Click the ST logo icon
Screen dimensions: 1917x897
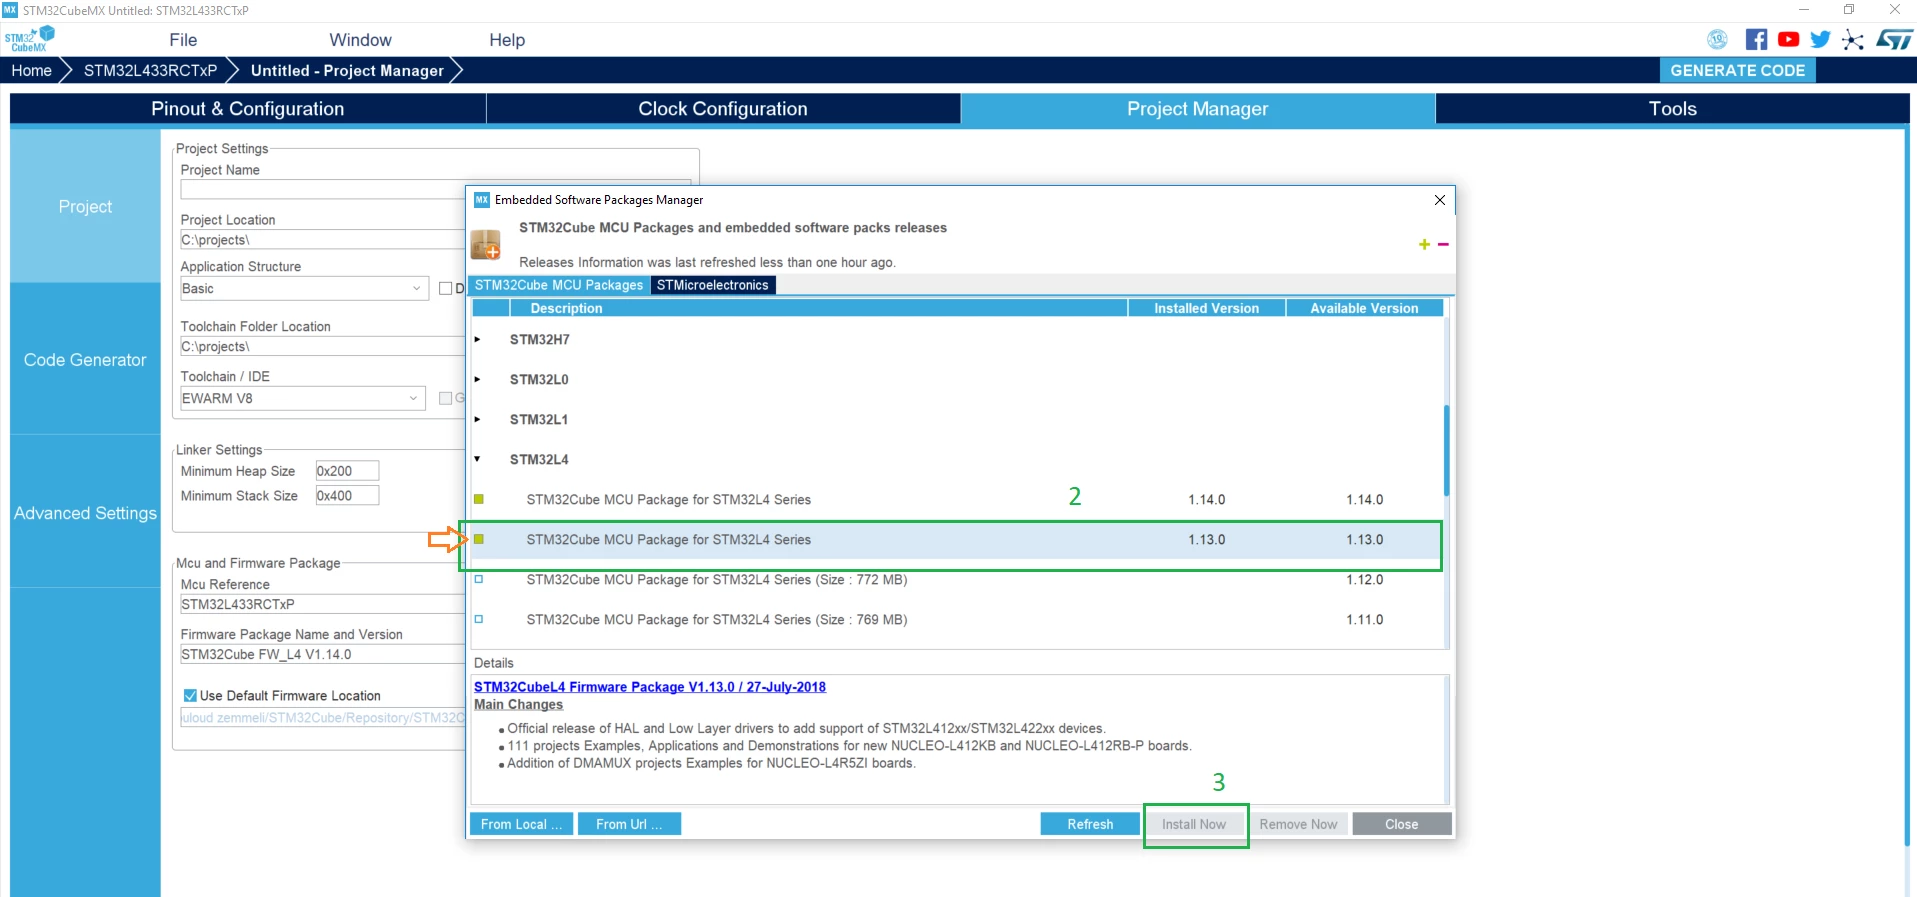(1894, 39)
